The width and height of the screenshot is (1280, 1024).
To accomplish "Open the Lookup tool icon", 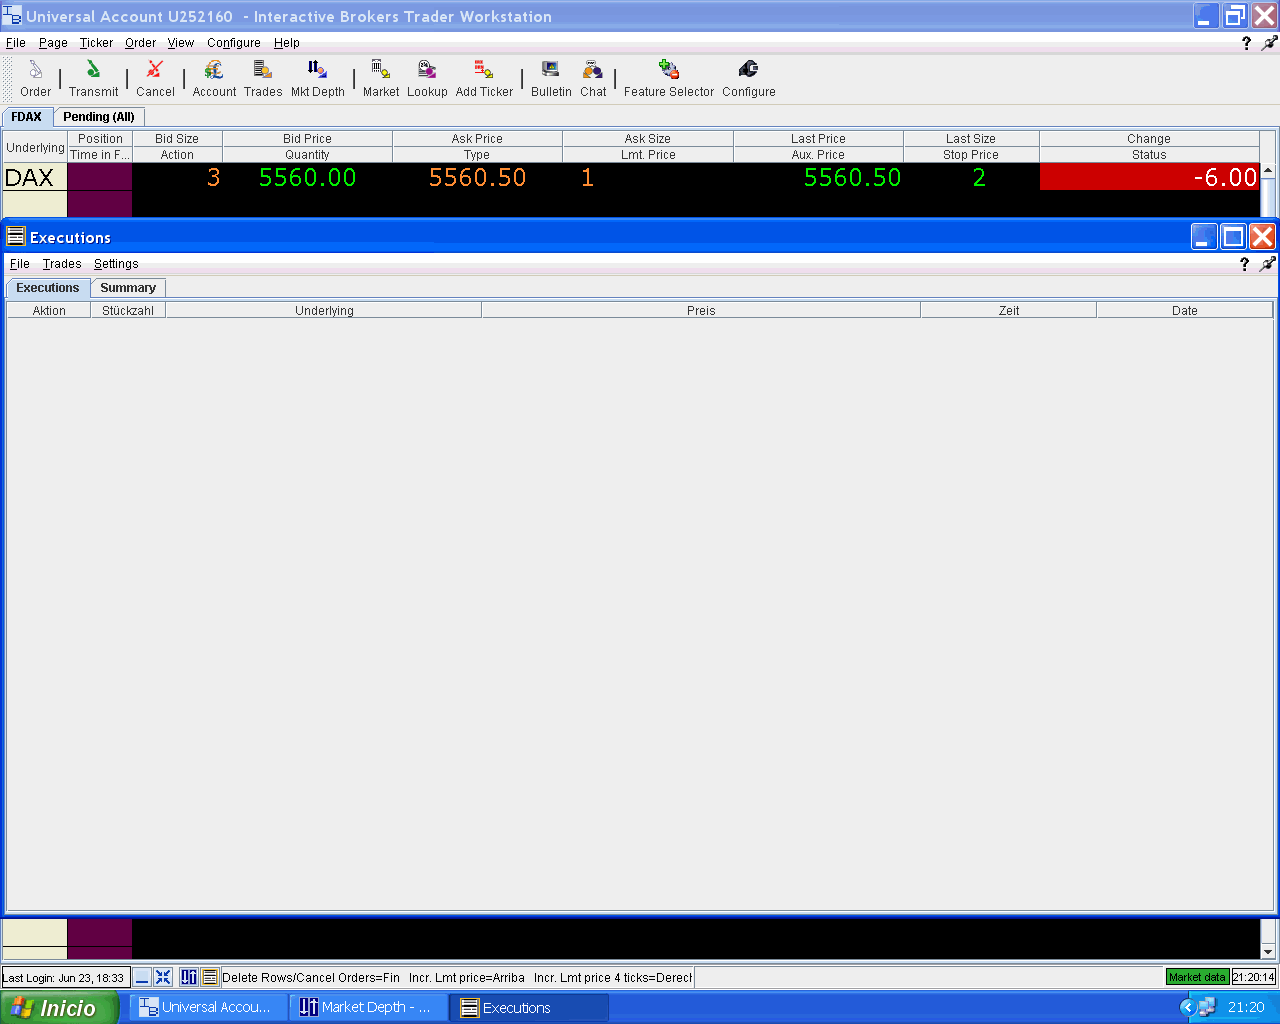I will click(x=427, y=78).
